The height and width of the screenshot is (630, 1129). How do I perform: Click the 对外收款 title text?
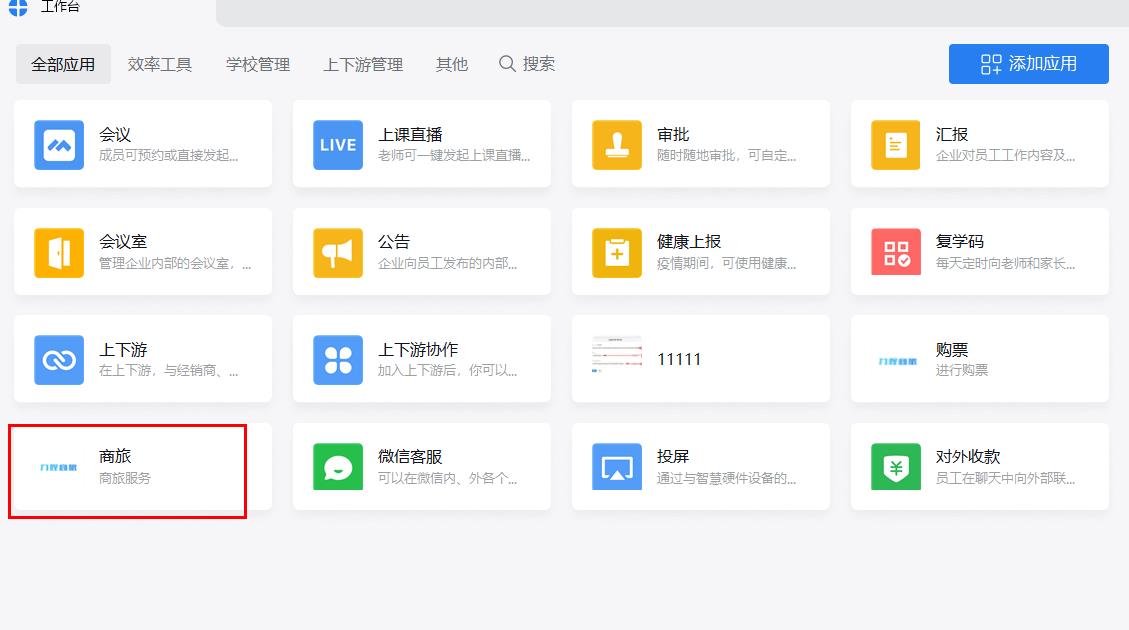coord(968,456)
